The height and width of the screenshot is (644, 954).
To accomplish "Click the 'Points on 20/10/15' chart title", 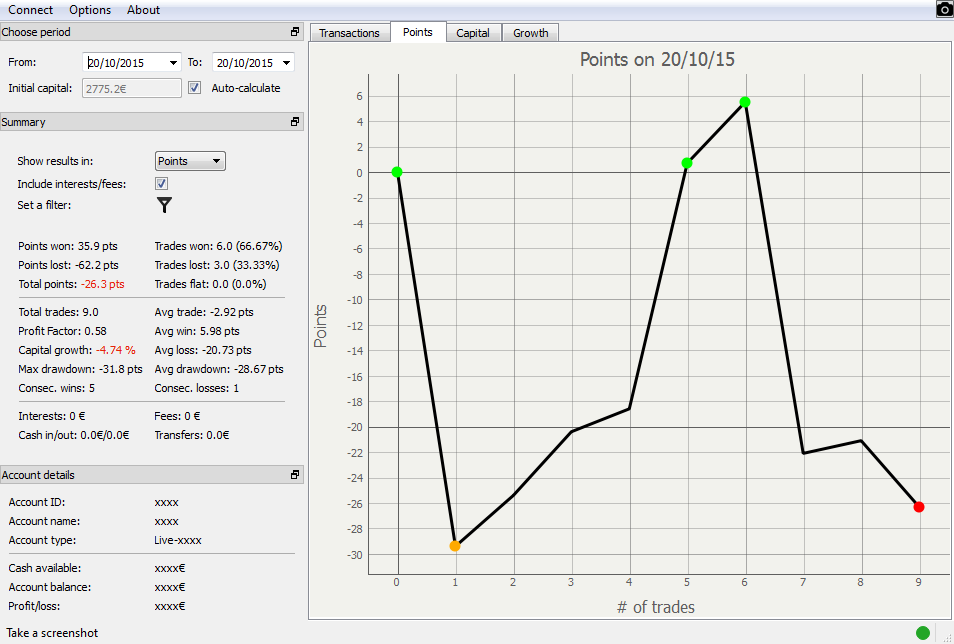I will coord(657,59).
